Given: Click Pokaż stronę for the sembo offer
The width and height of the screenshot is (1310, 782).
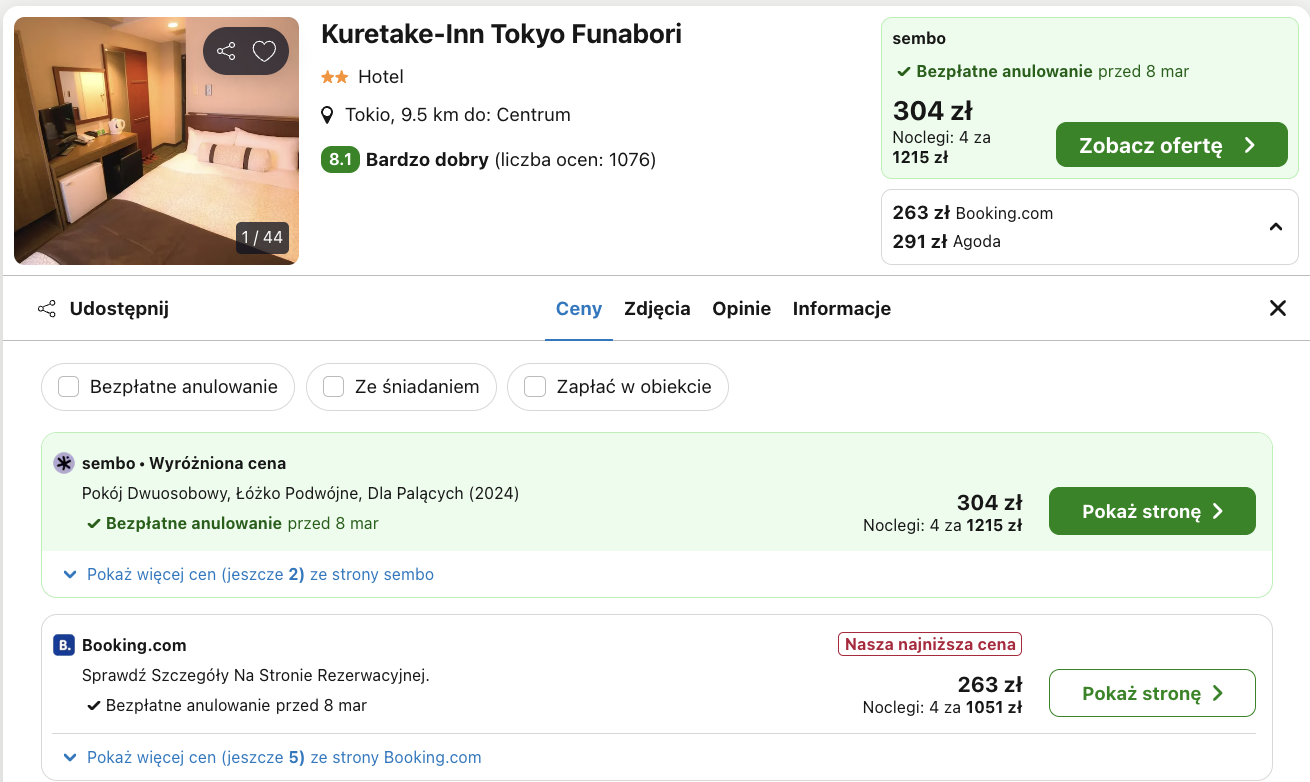Looking at the screenshot, I should [1152, 511].
